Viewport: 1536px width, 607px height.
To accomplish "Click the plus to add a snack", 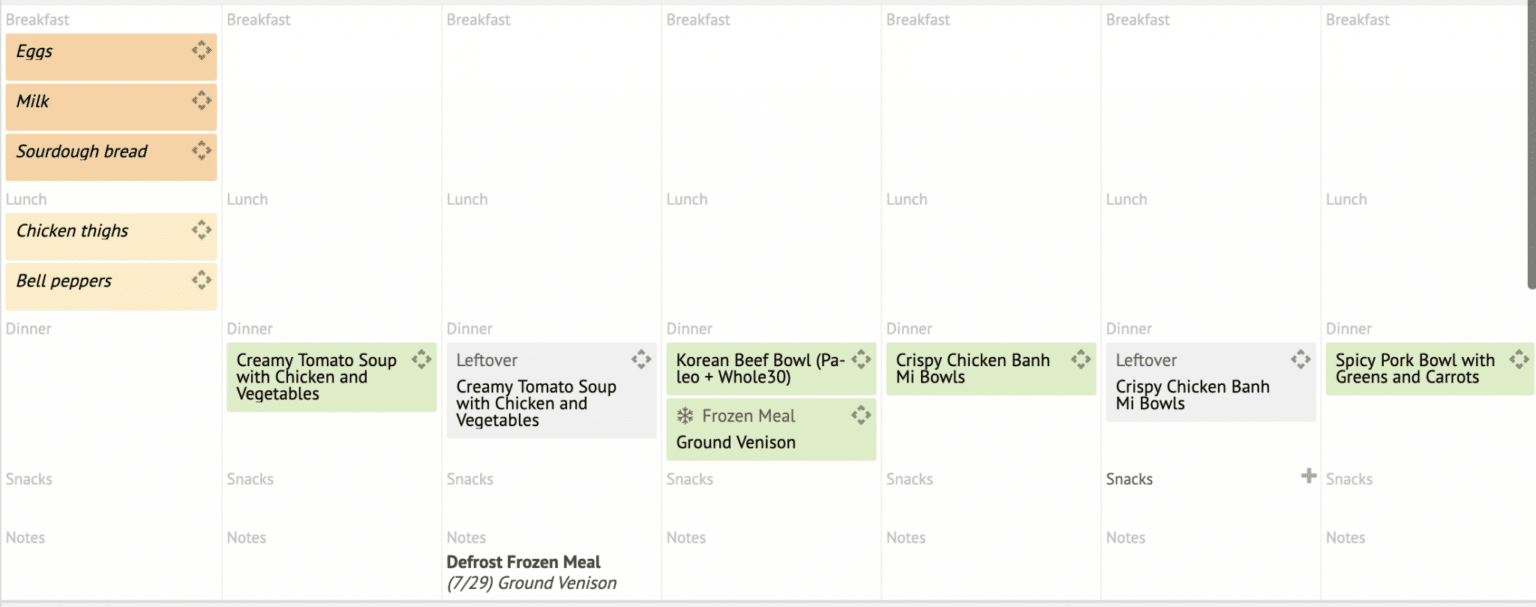I will point(1309,477).
